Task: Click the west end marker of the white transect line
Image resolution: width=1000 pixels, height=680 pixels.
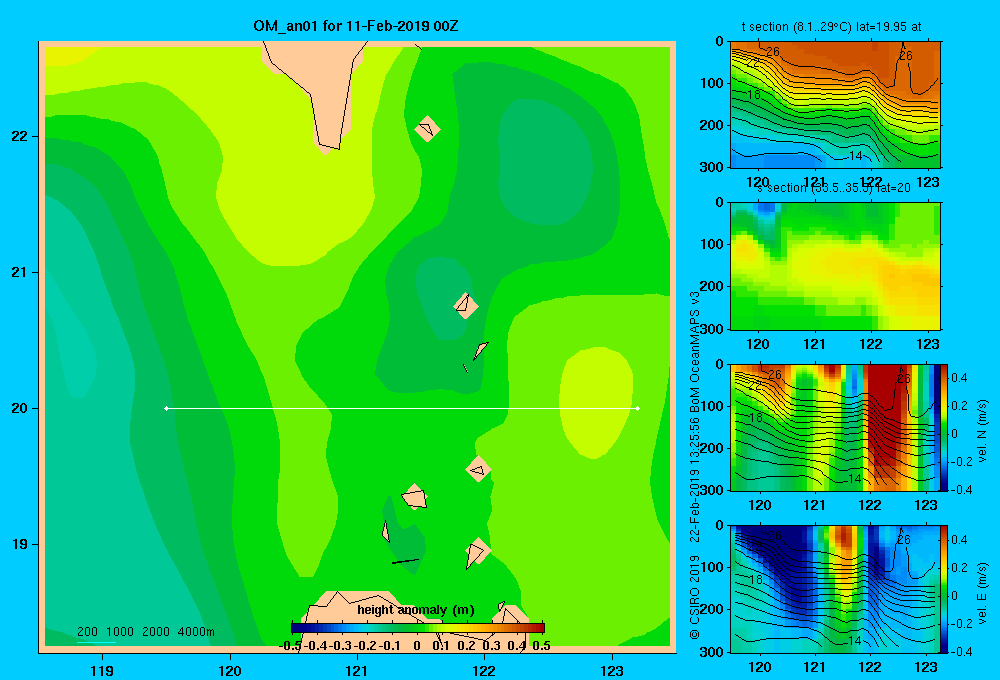Action: coord(166,408)
